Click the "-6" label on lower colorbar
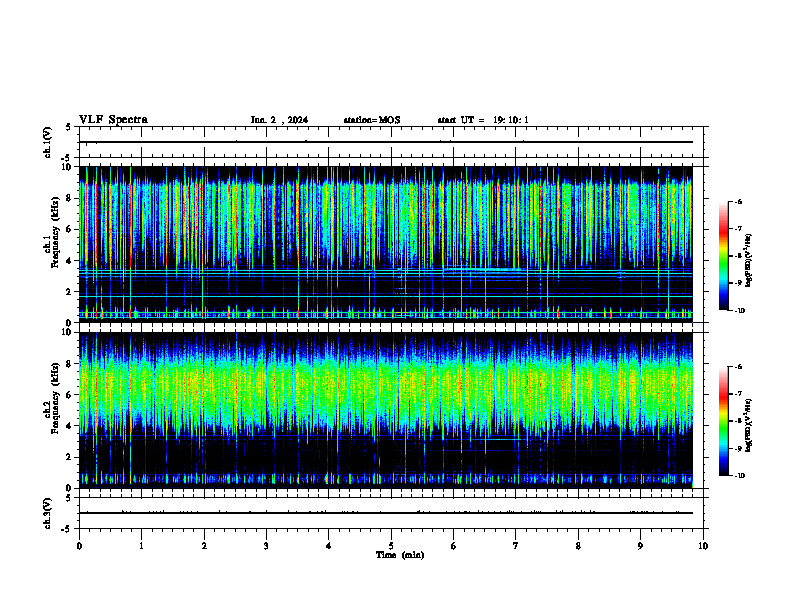 pos(738,367)
